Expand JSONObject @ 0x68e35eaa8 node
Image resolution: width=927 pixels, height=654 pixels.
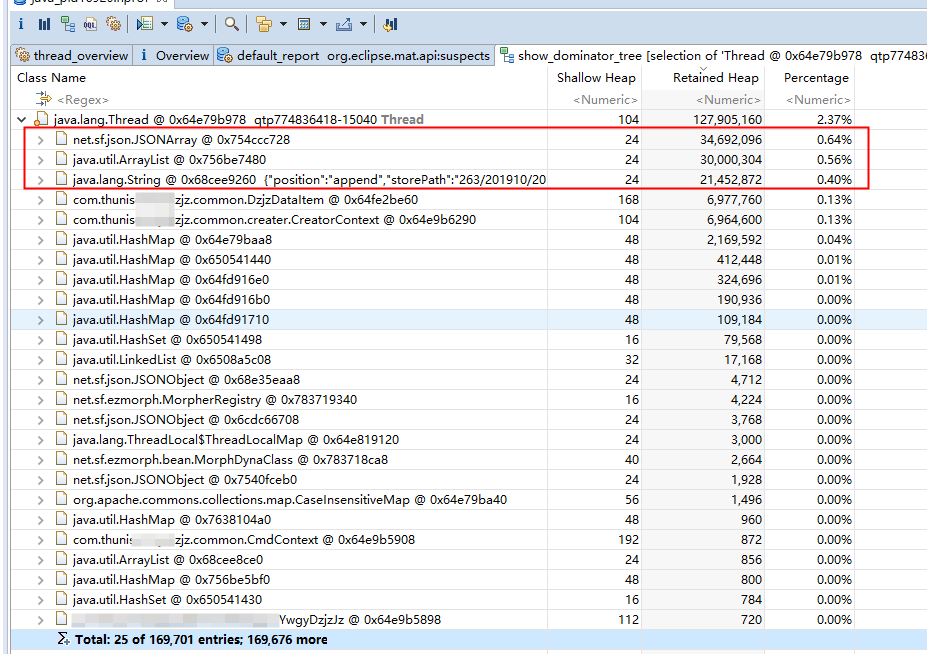40,380
